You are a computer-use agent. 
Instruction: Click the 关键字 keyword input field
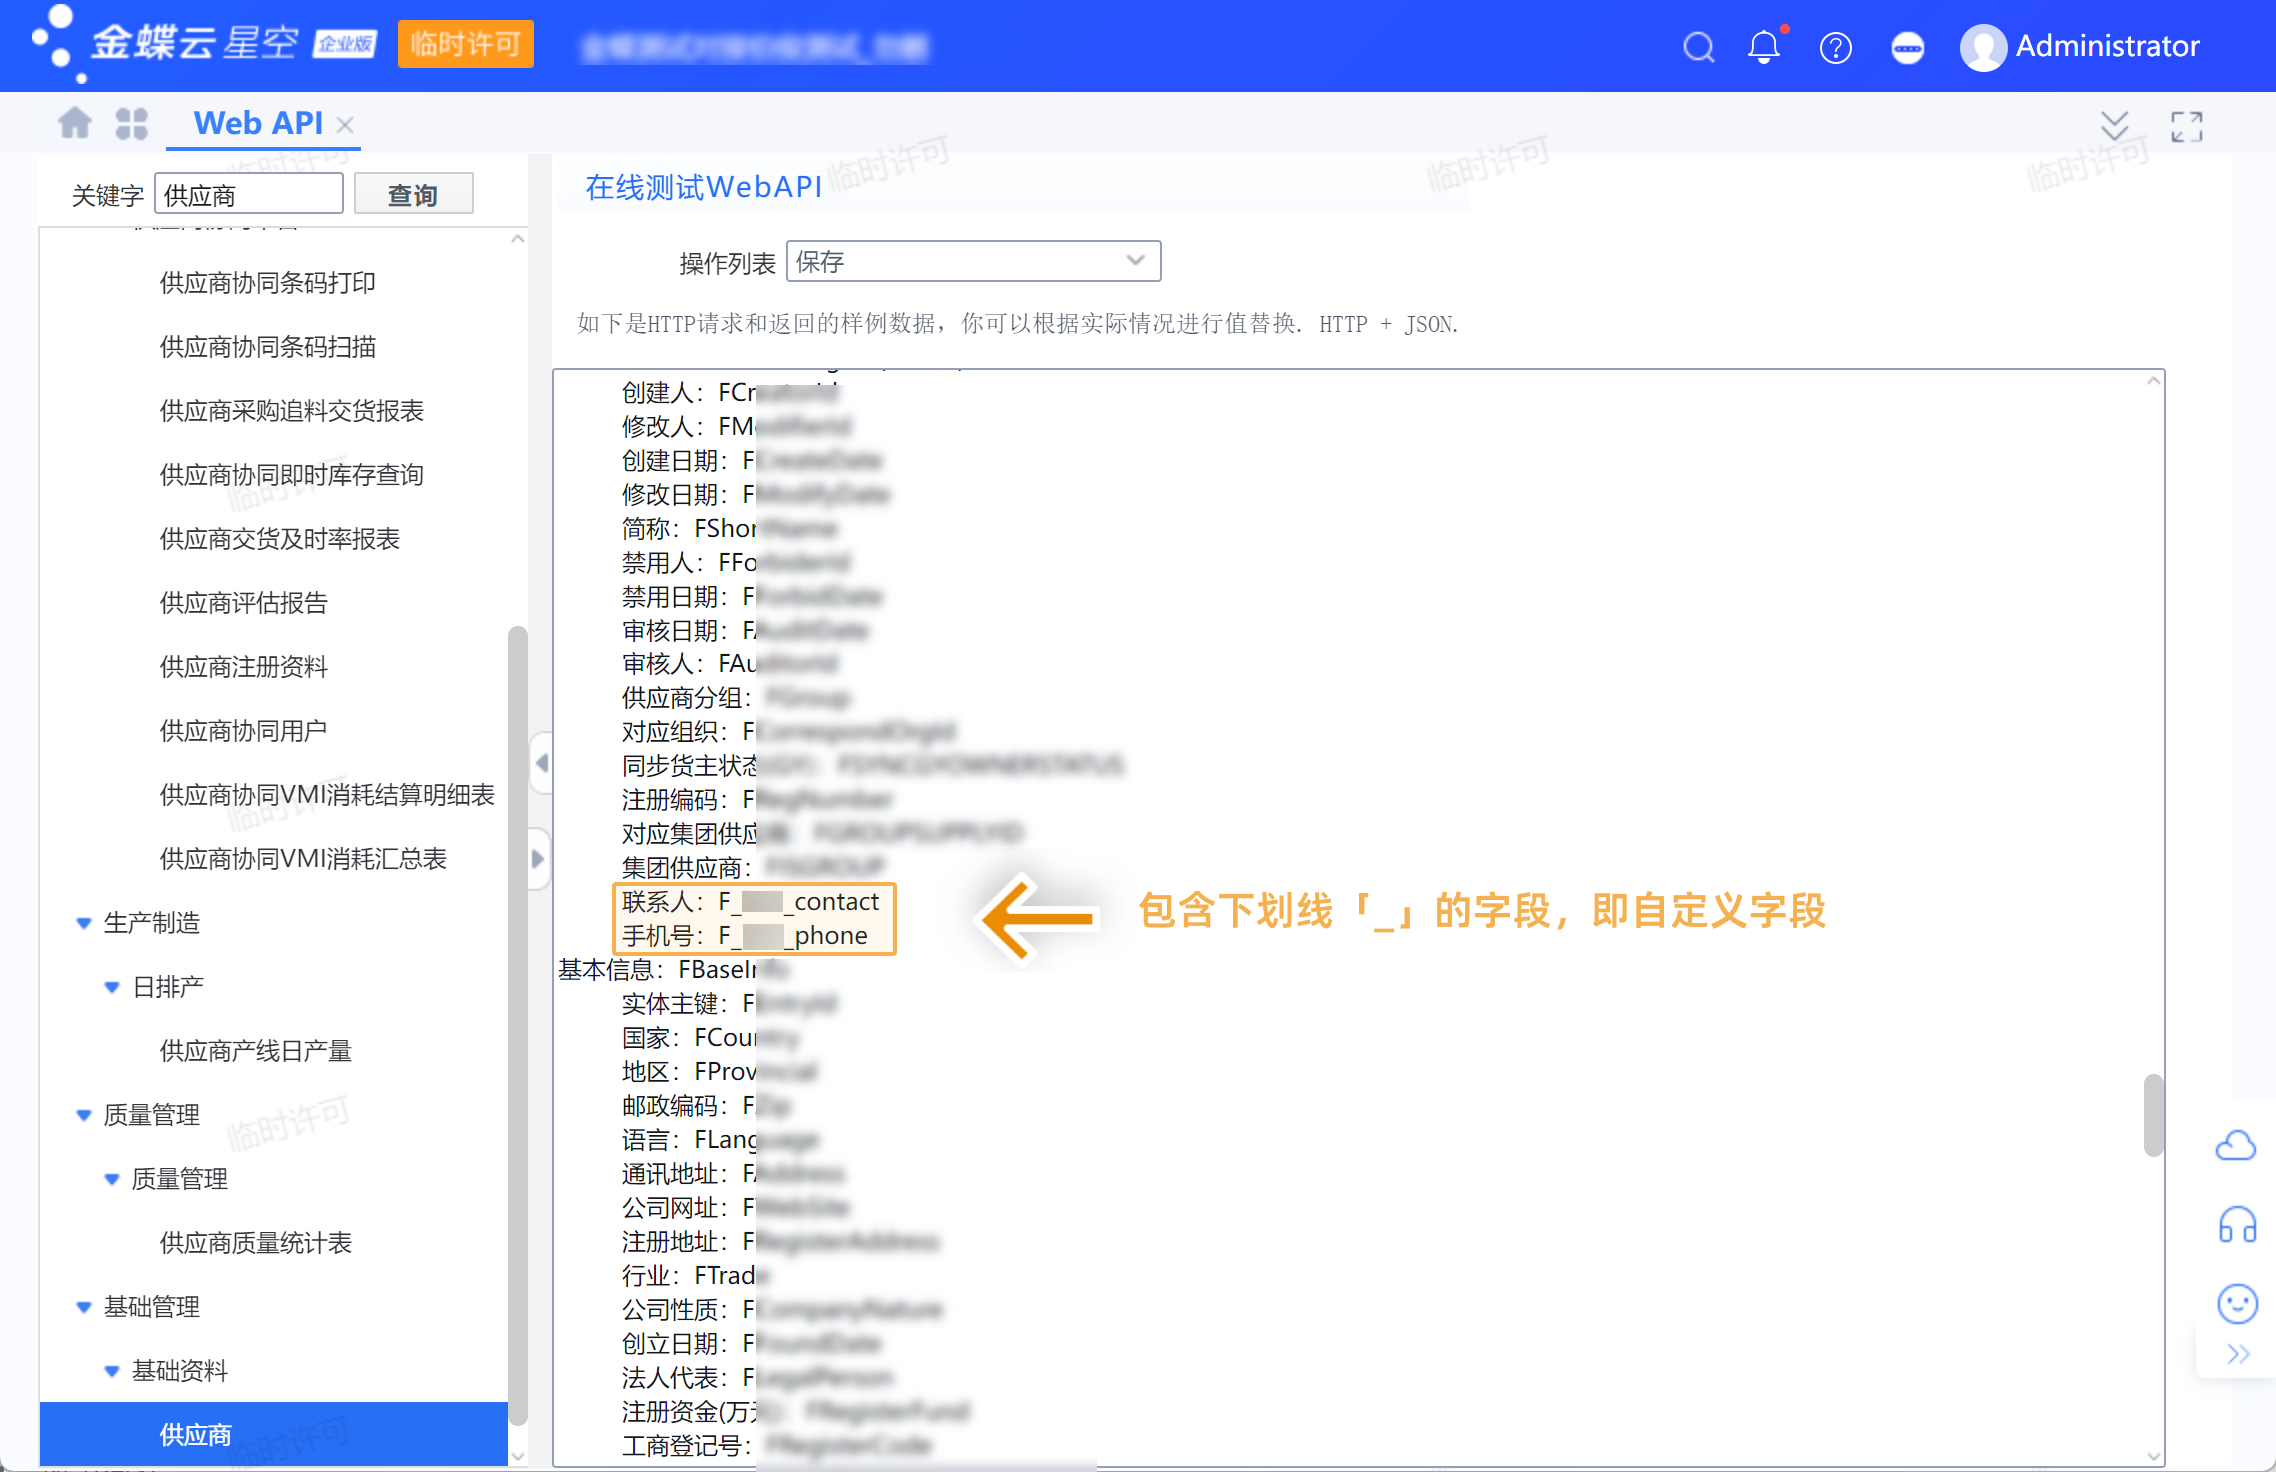(x=248, y=195)
